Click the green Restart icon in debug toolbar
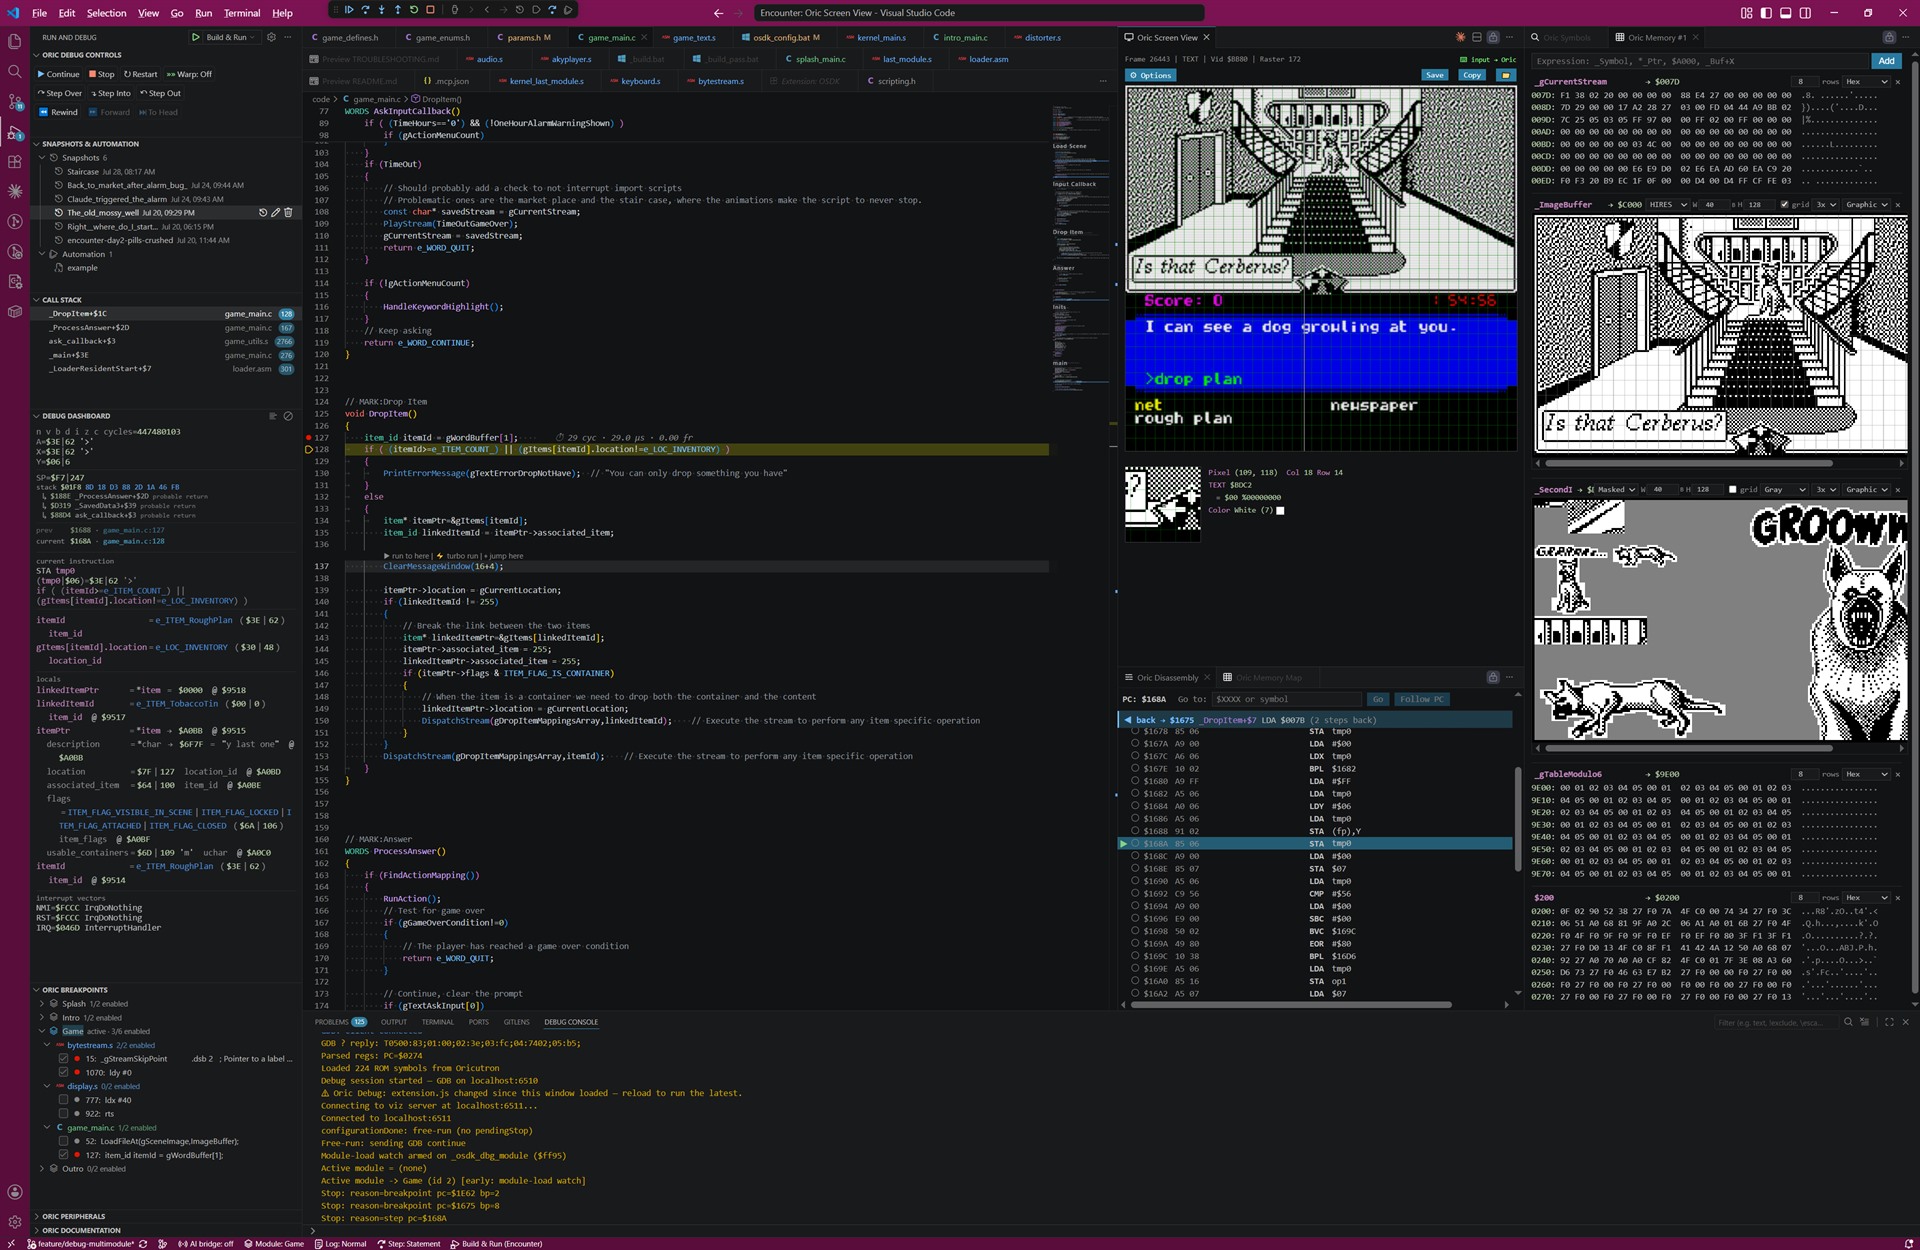The width and height of the screenshot is (1920, 1250). point(414,10)
